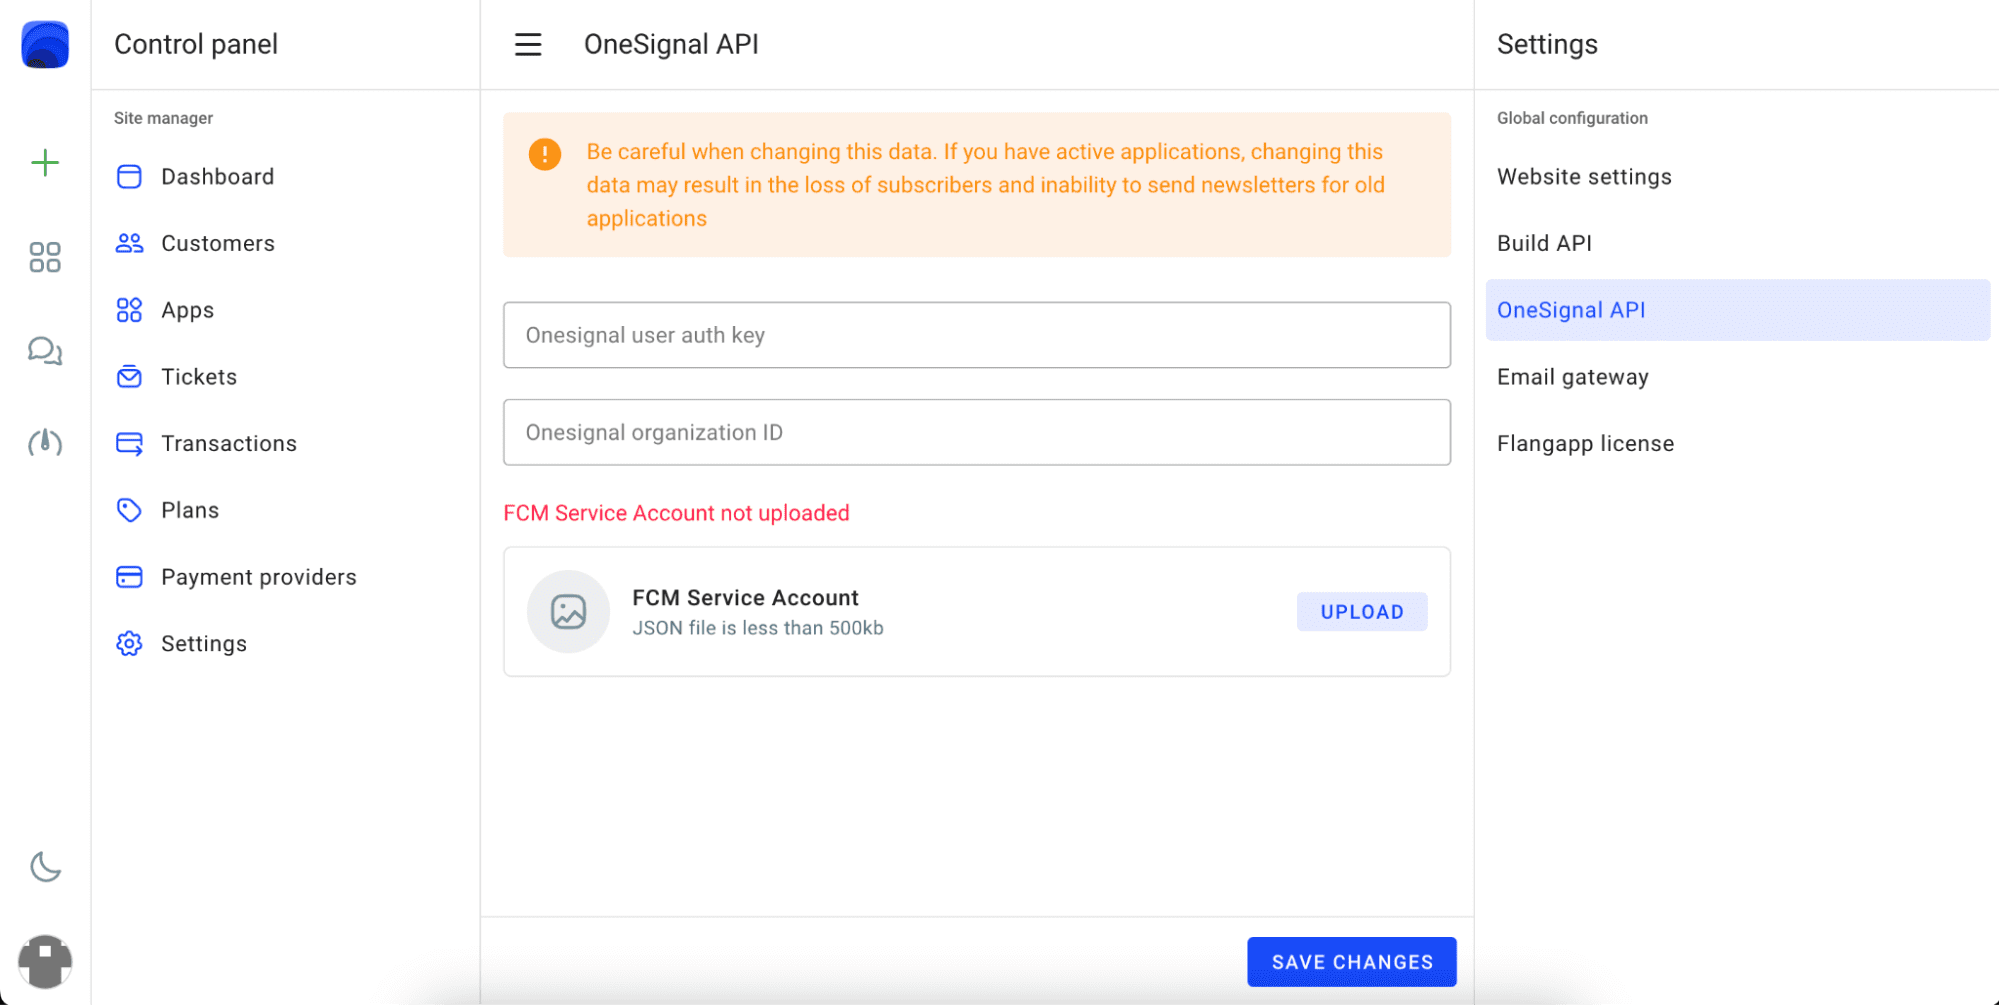The width and height of the screenshot is (1999, 1006).
Task: Click the SAVE CHANGES button
Action: pos(1351,962)
